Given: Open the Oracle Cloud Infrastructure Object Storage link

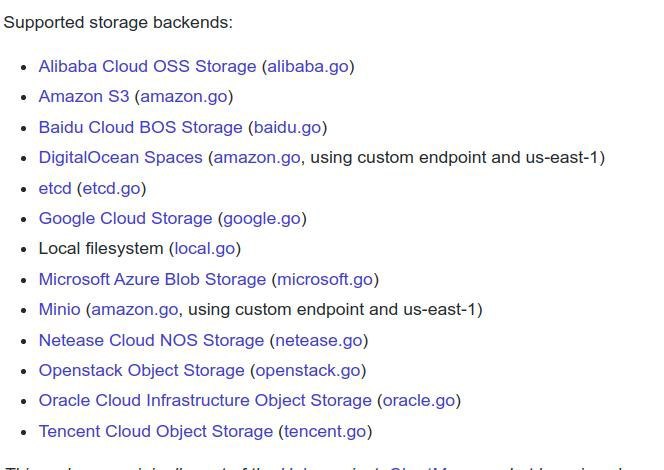Looking at the screenshot, I should click(x=205, y=401).
